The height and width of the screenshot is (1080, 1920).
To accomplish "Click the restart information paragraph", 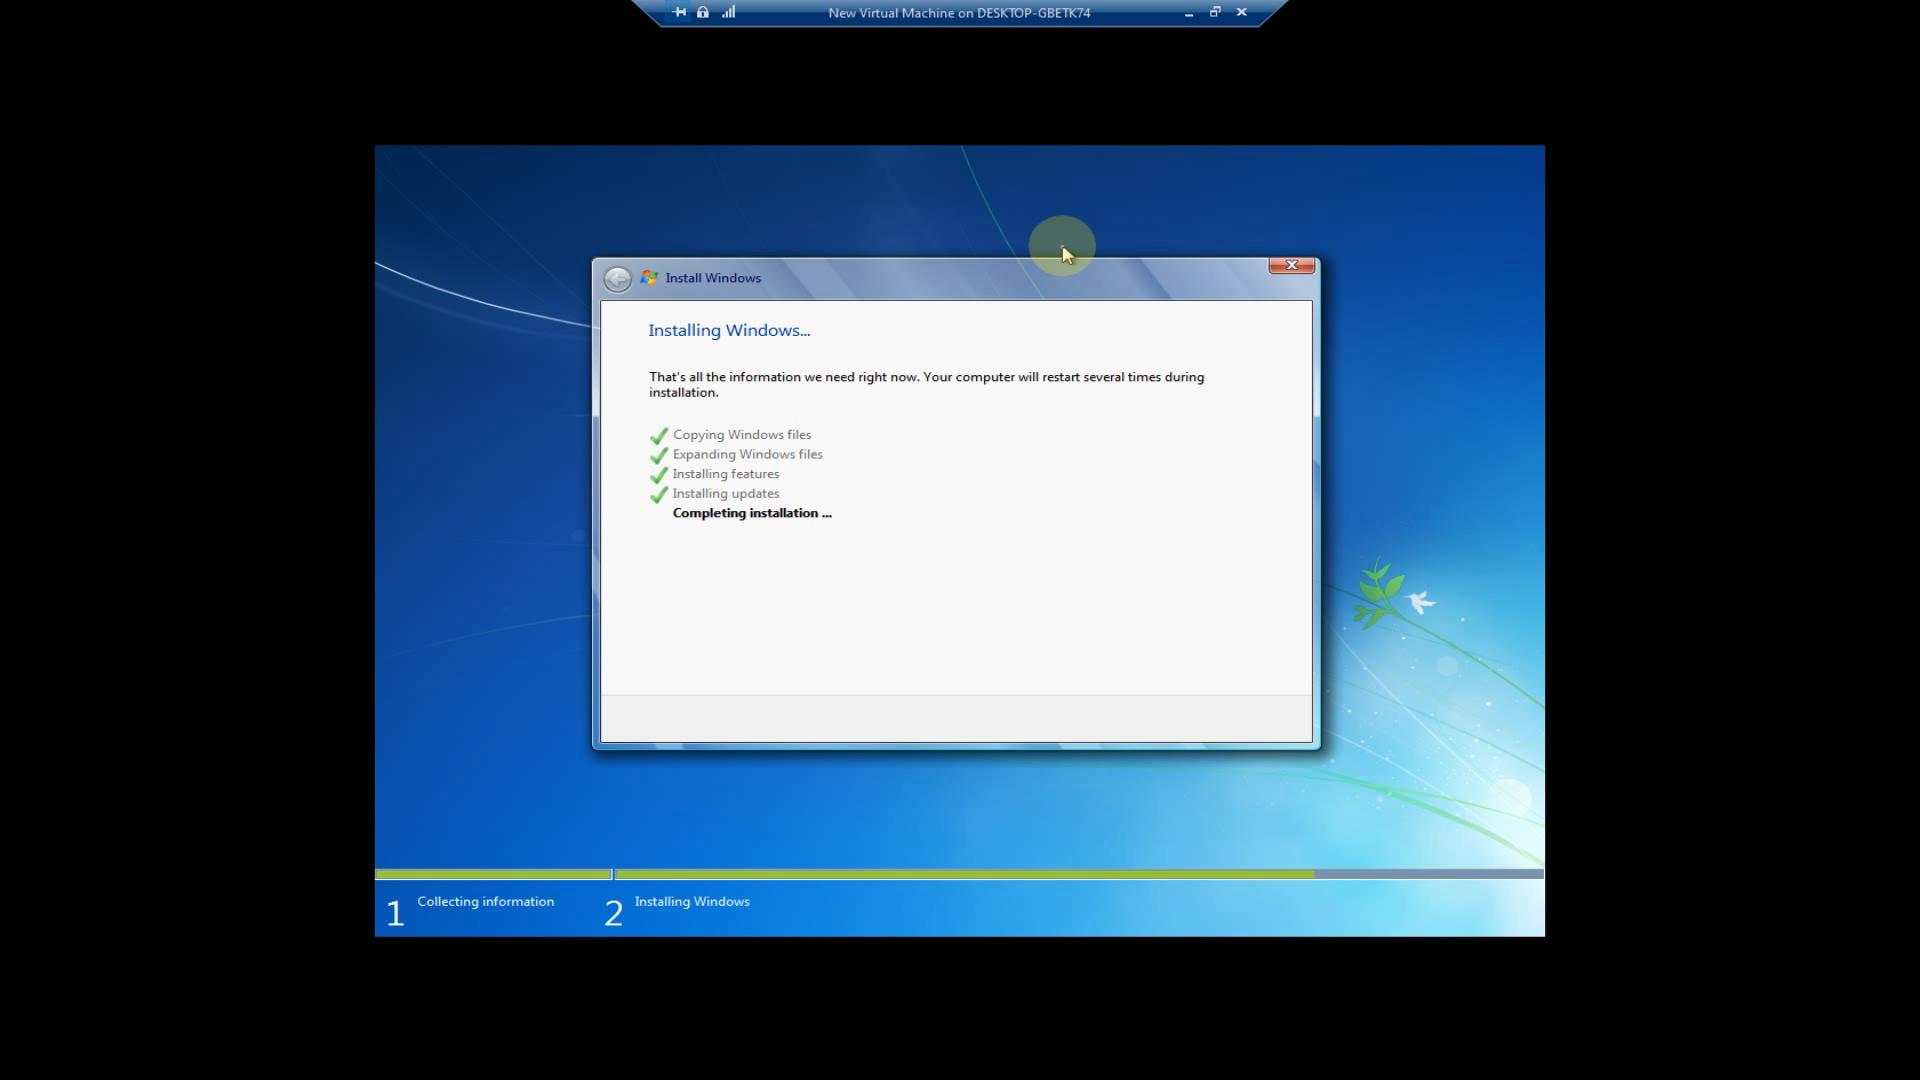I will [x=926, y=385].
